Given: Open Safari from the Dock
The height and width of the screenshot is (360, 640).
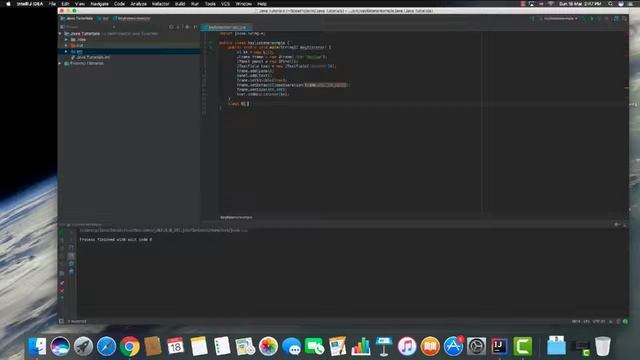Looking at the screenshot, I should tap(107, 347).
